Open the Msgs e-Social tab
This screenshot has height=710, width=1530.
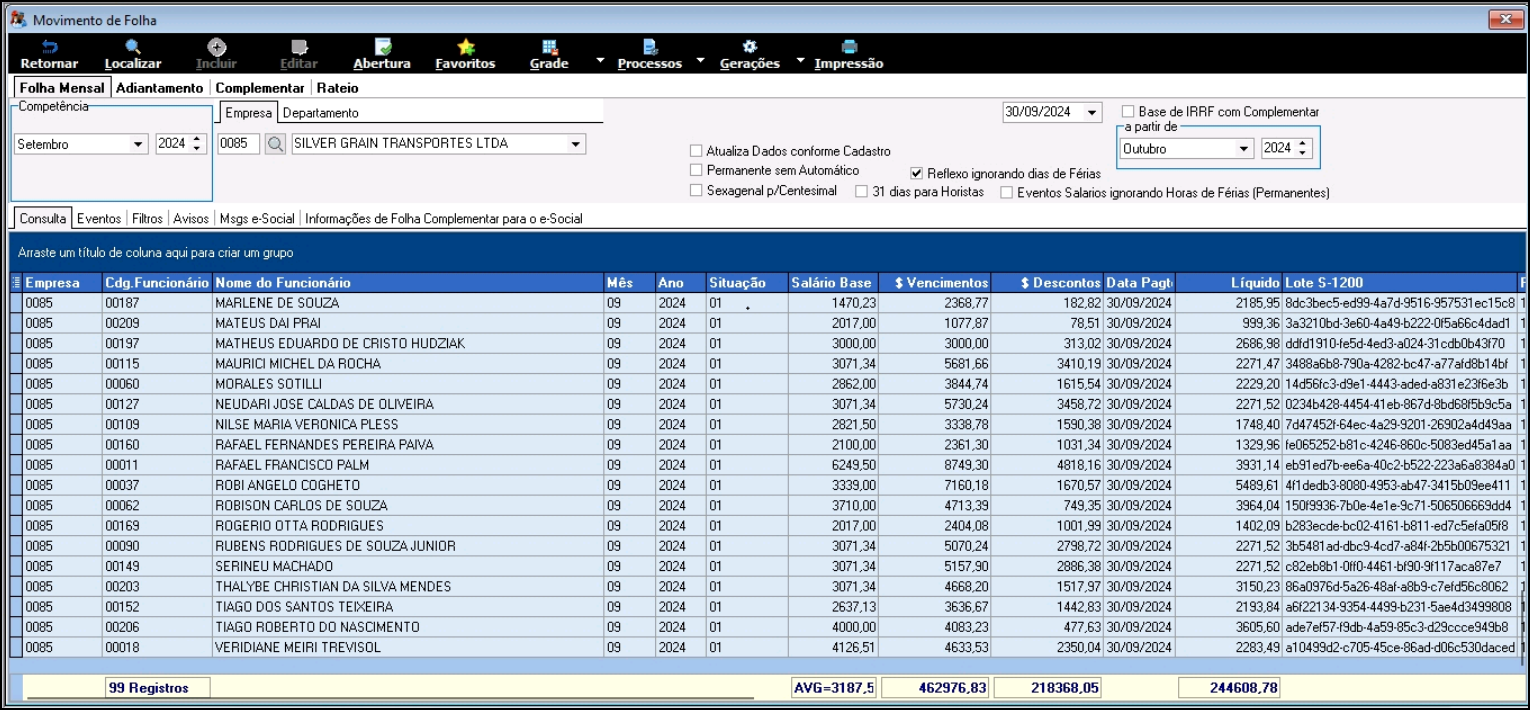pyautogui.click(x=257, y=218)
